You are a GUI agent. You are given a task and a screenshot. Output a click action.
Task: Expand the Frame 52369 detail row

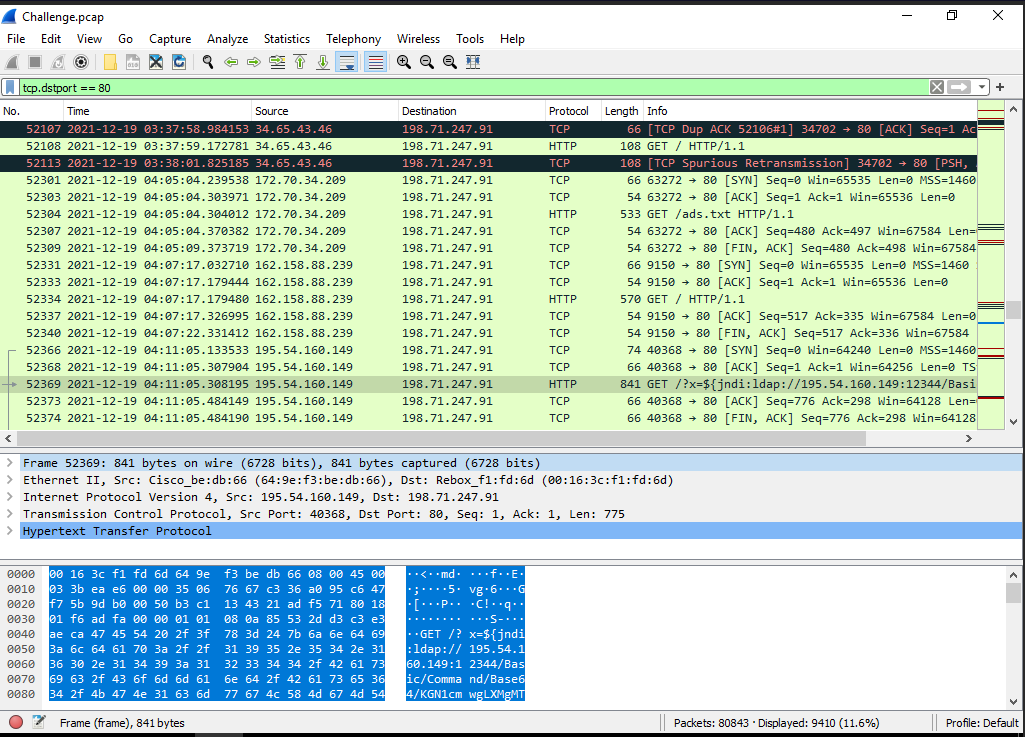point(10,463)
